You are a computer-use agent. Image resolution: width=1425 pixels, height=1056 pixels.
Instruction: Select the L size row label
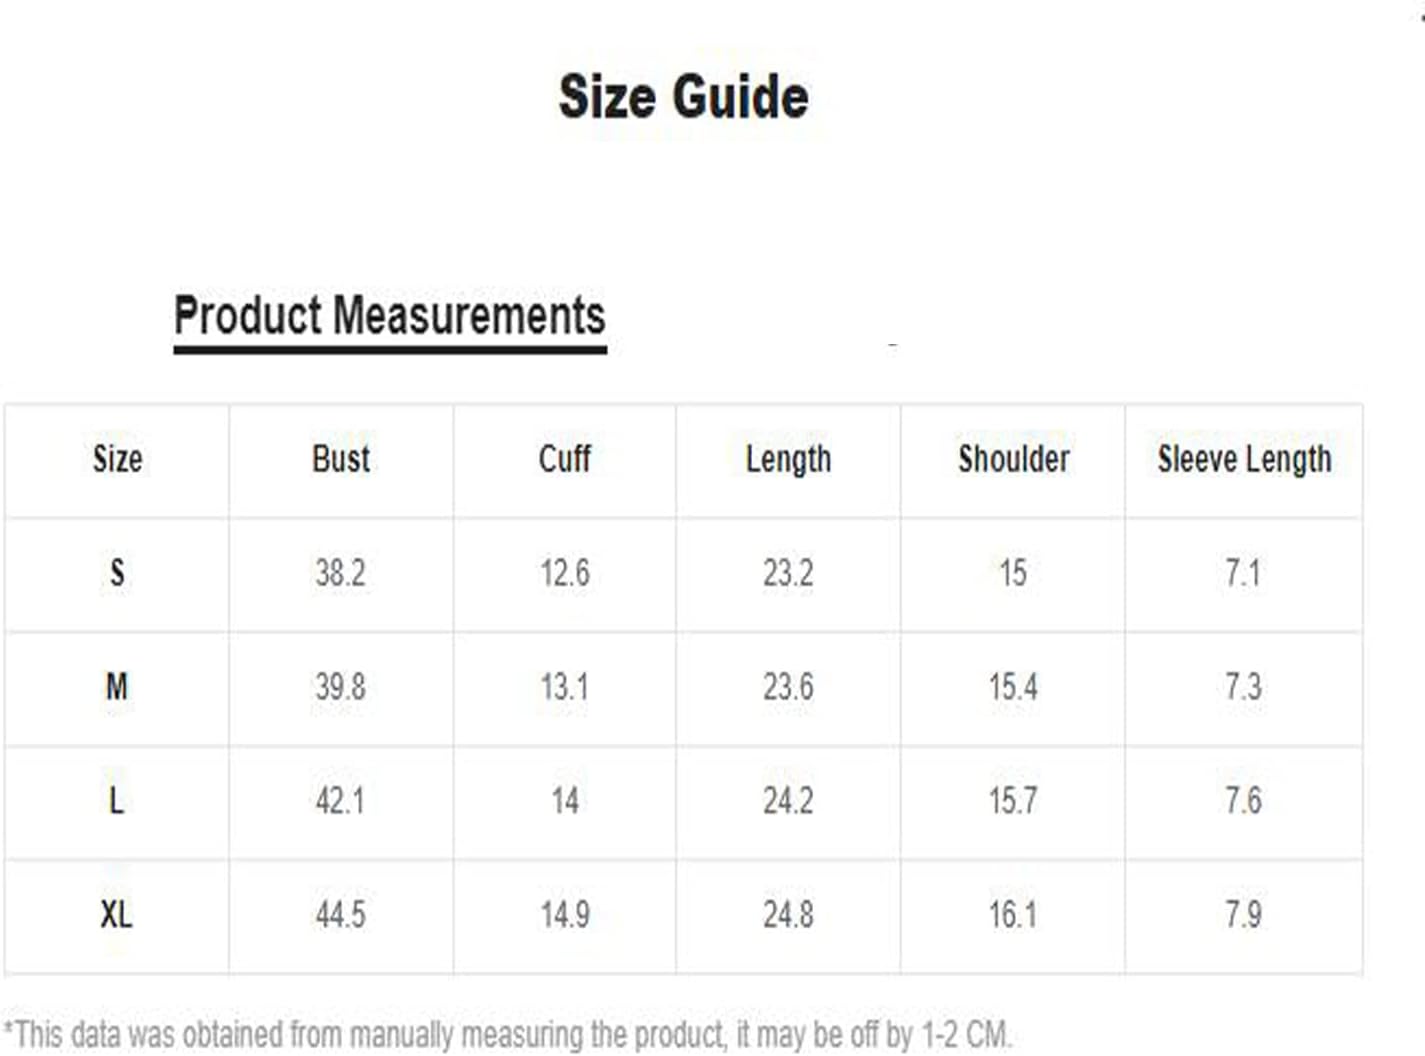(x=116, y=801)
